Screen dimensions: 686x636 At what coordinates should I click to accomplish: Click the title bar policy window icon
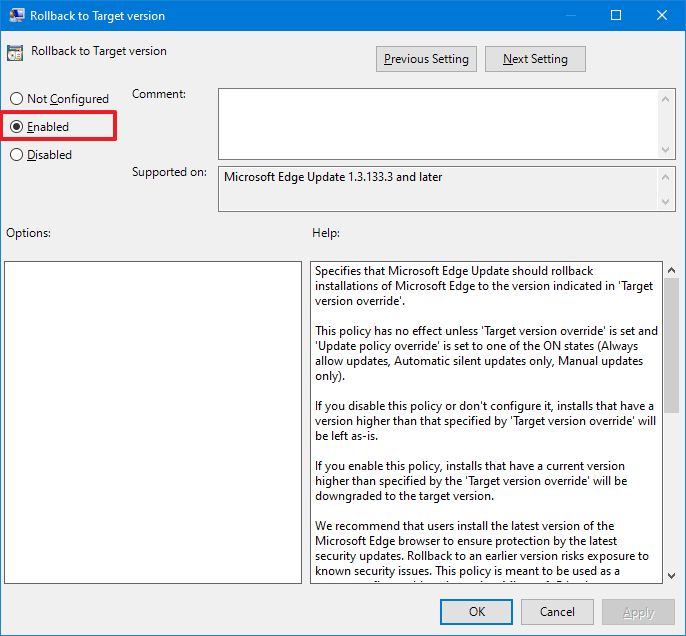[x=17, y=16]
